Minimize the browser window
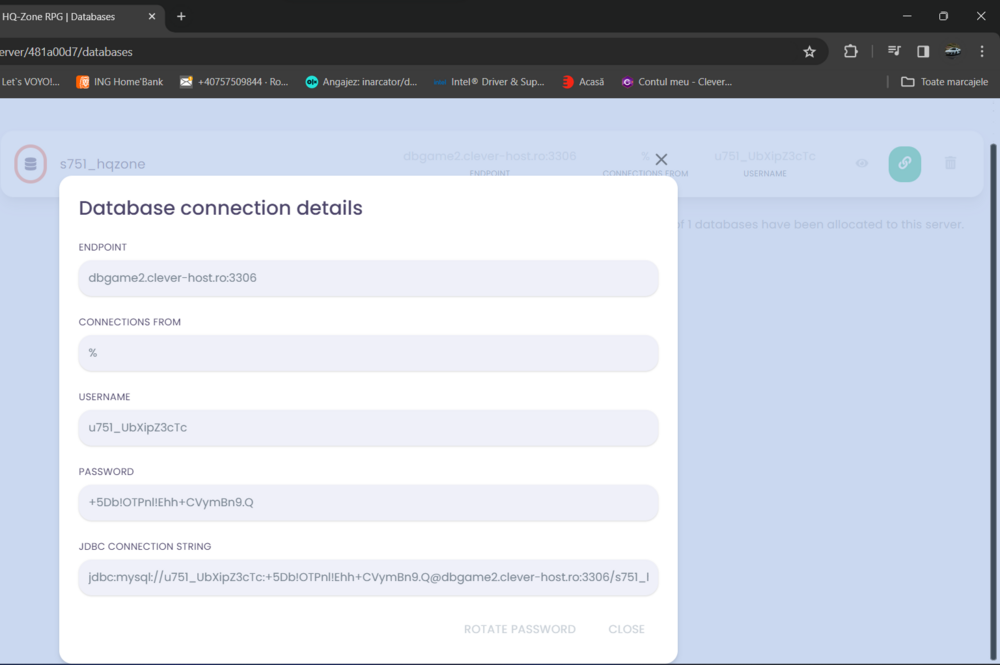This screenshot has height=665, width=1000. (x=907, y=16)
